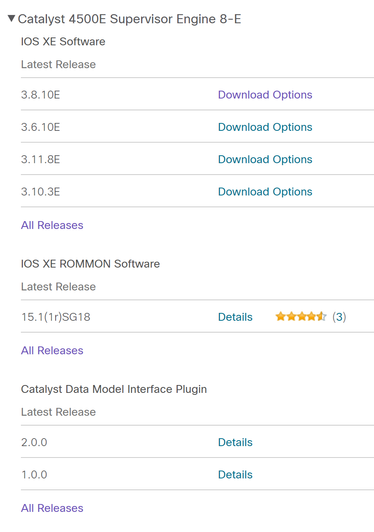Open the (3) reviews count link
The height and width of the screenshot is (532, 374).
339,317
